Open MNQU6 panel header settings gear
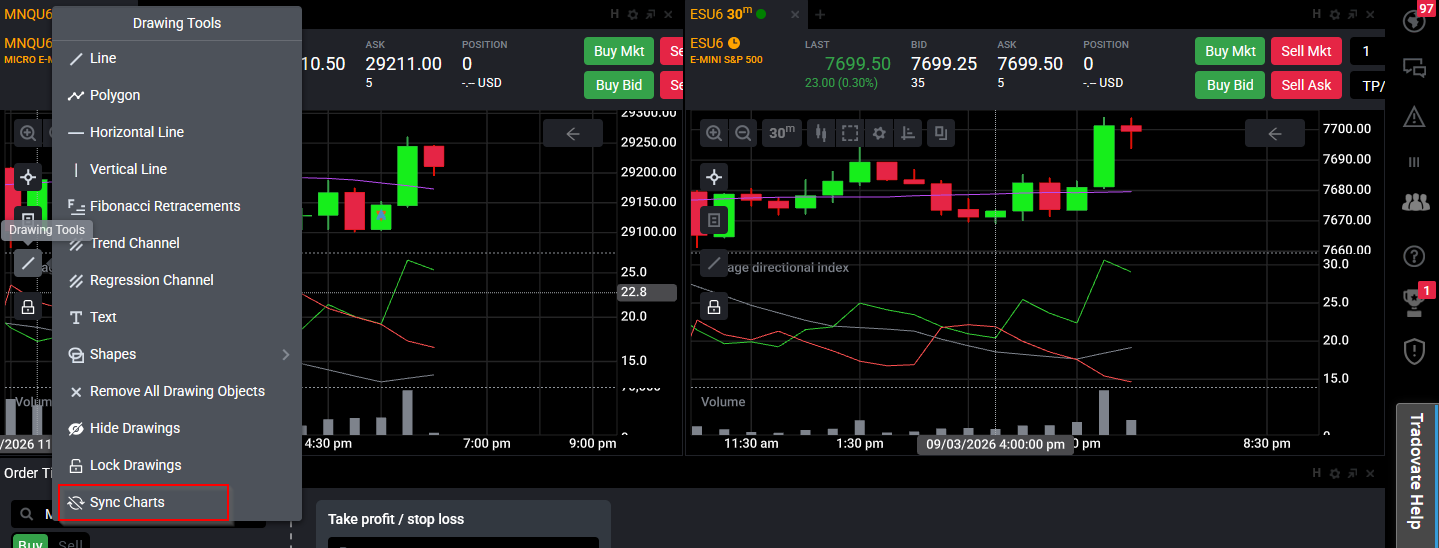 633,14
